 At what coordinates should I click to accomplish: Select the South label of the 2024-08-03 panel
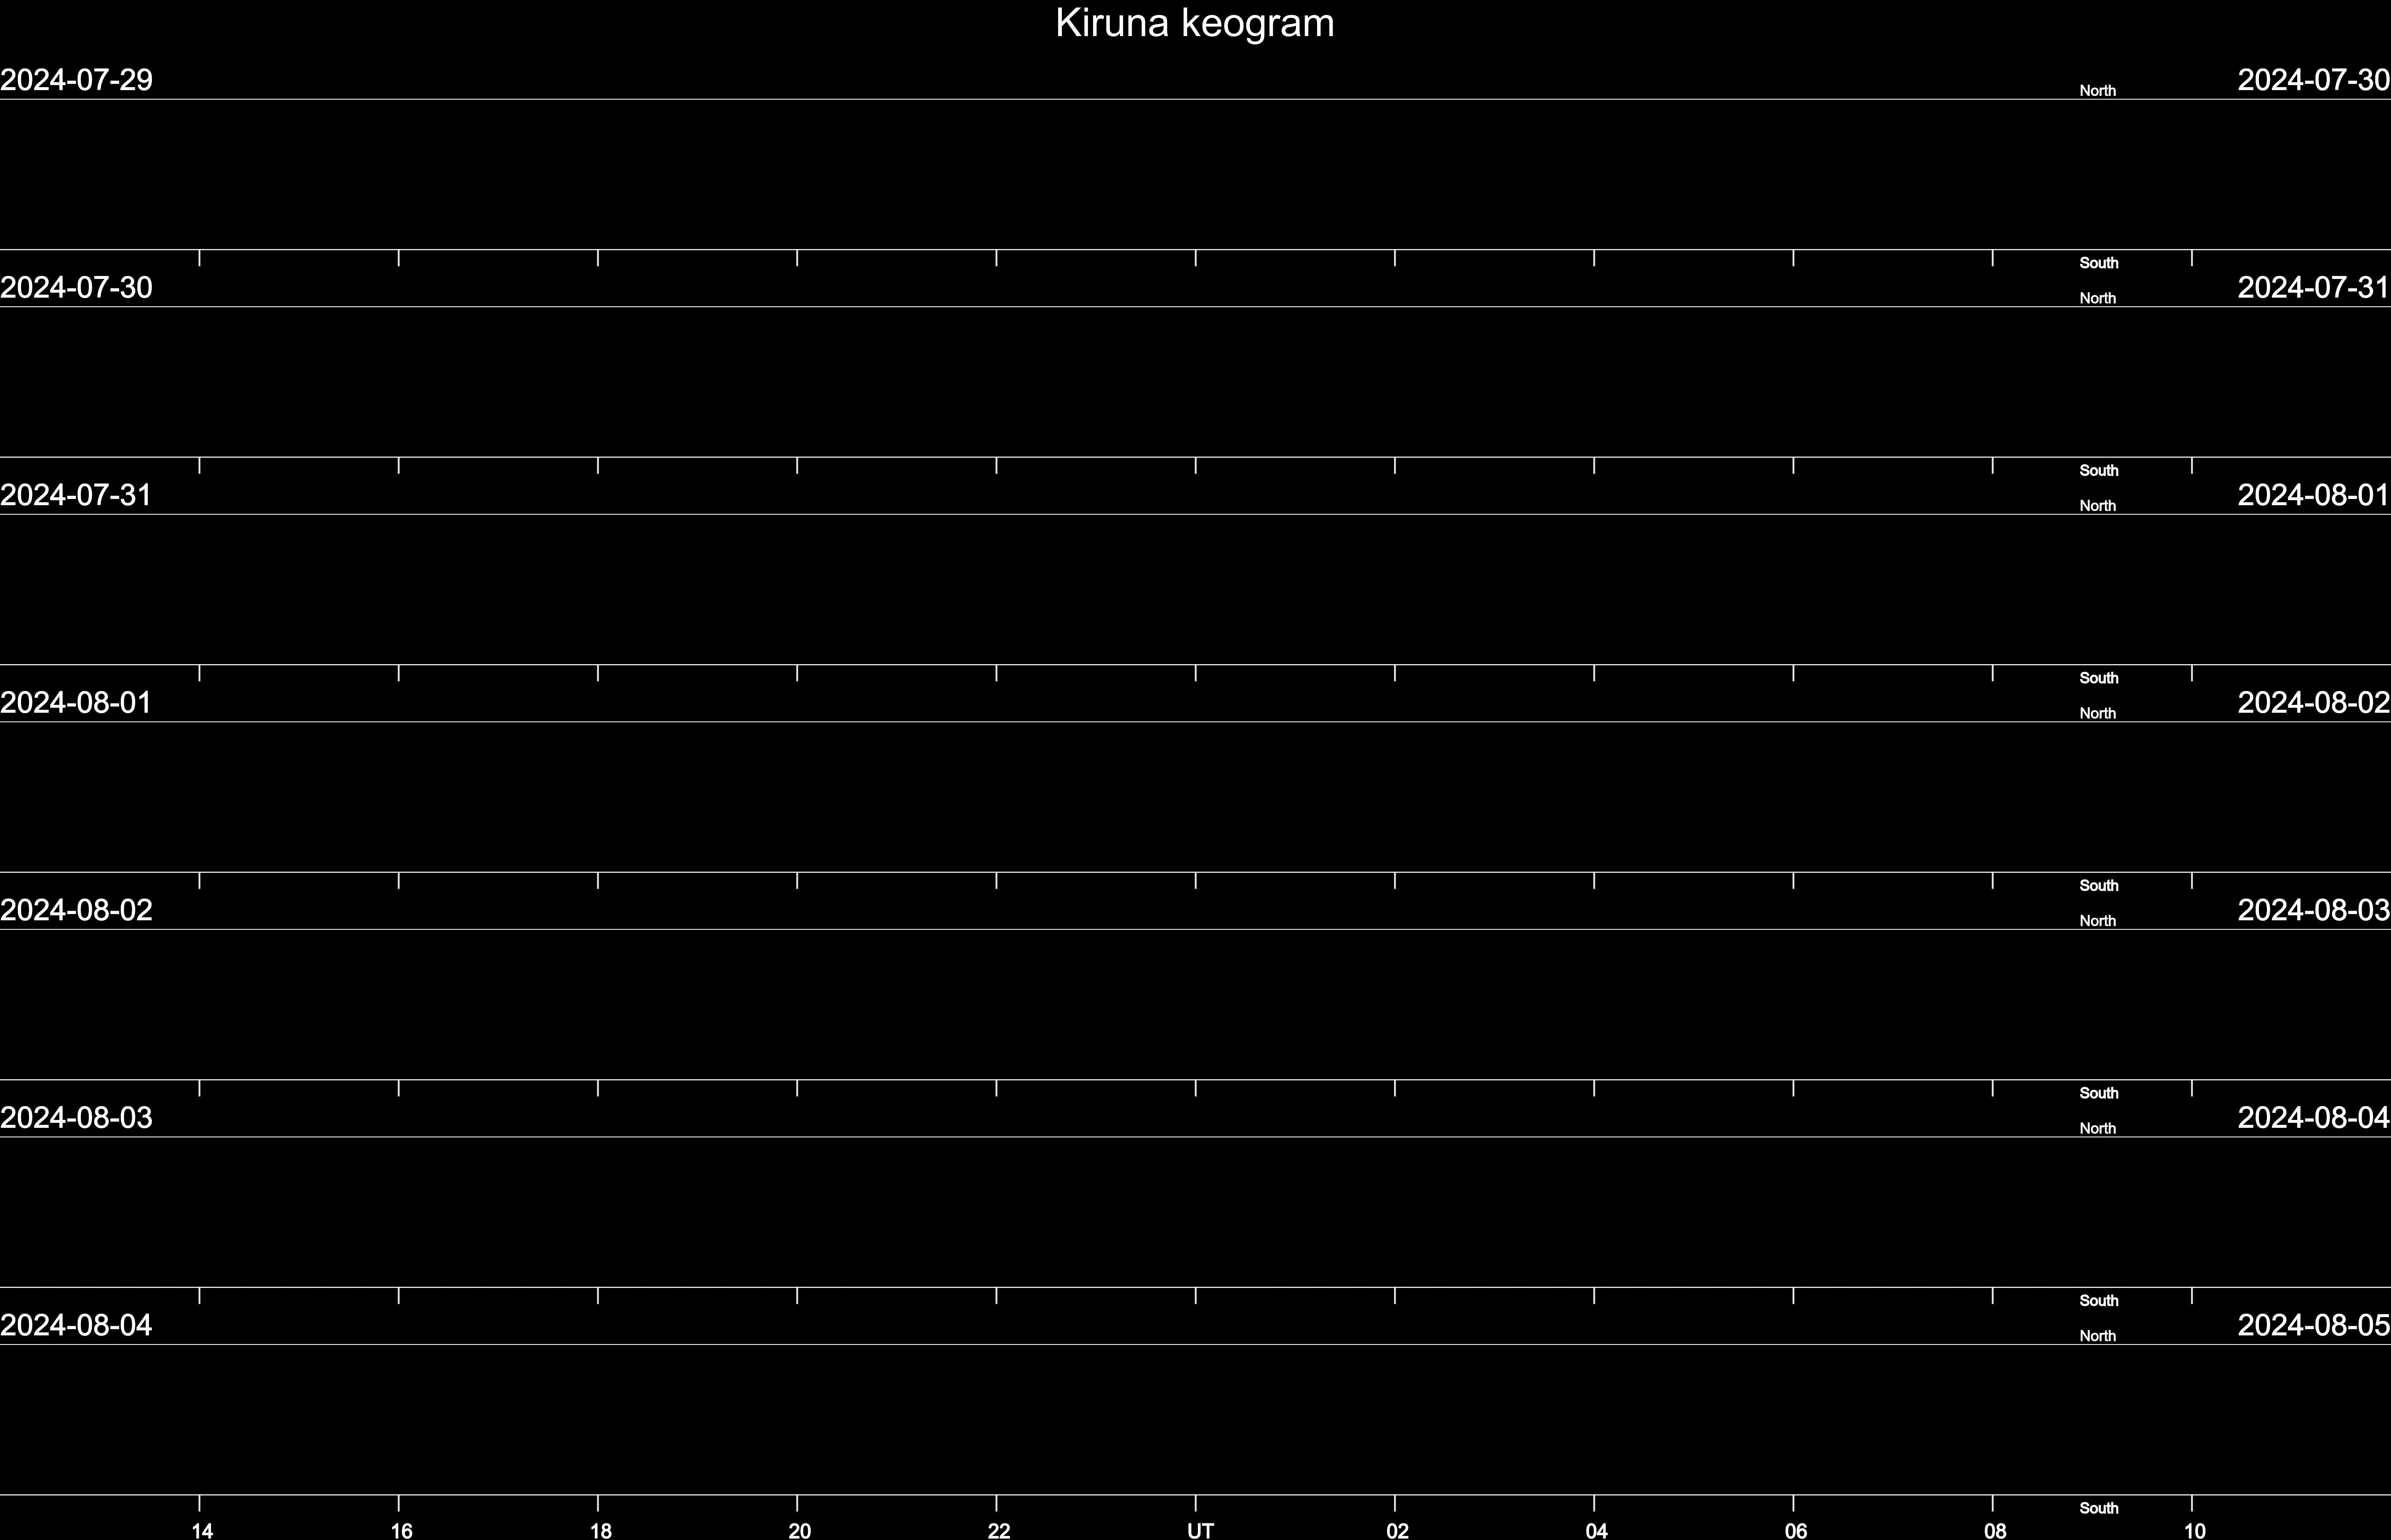pyautogui.click(x=2099, y=1301)
